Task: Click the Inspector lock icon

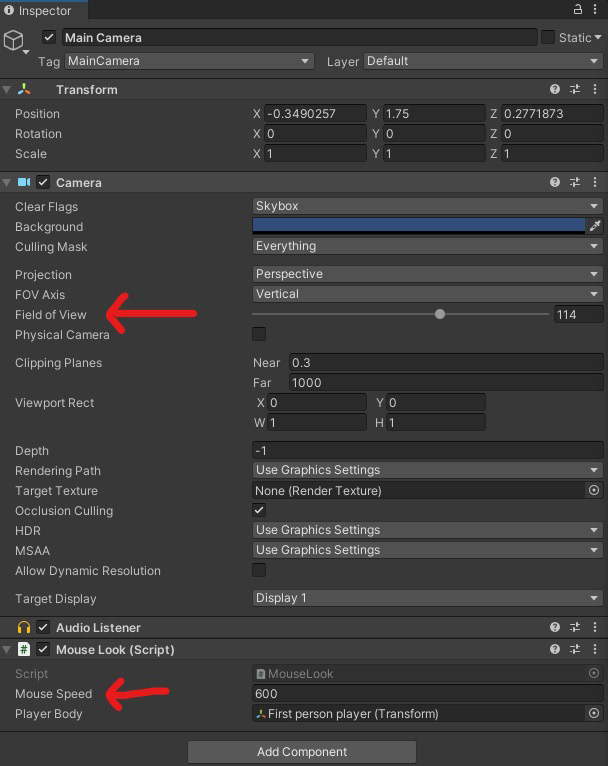Action: [578, 9]
